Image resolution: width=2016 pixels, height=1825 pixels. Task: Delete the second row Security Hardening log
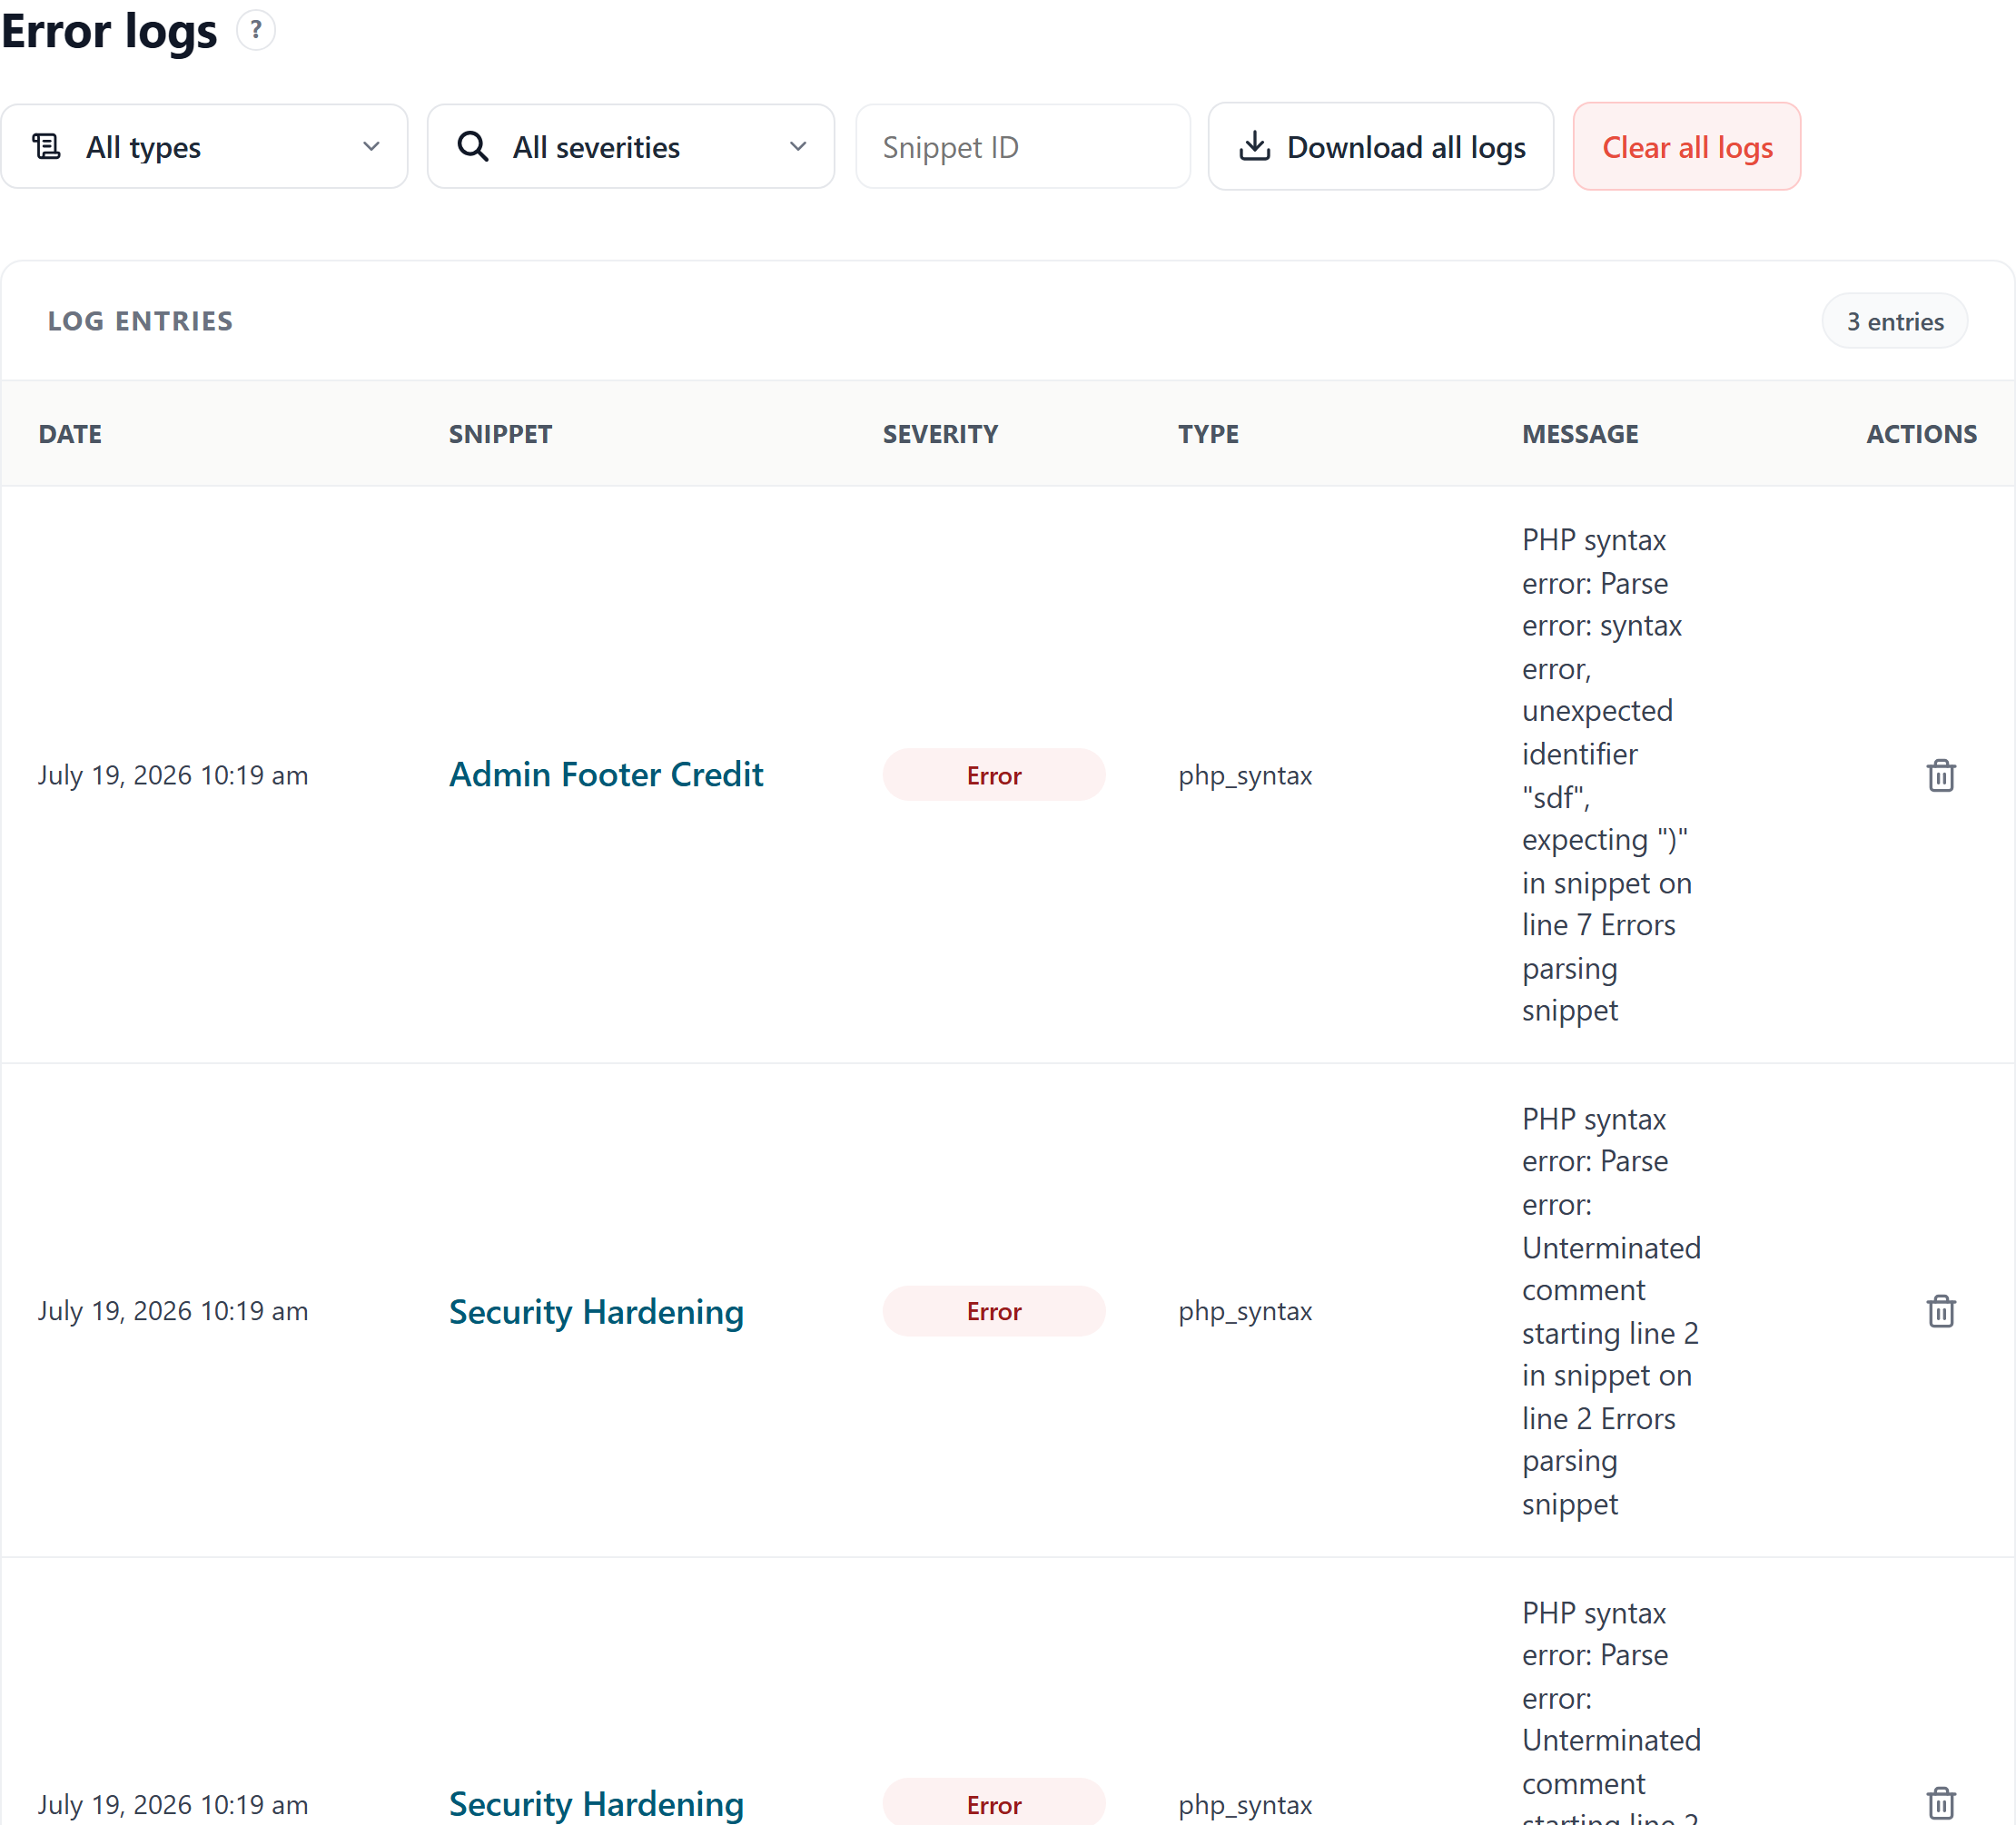click(x=1941, y=1311)
